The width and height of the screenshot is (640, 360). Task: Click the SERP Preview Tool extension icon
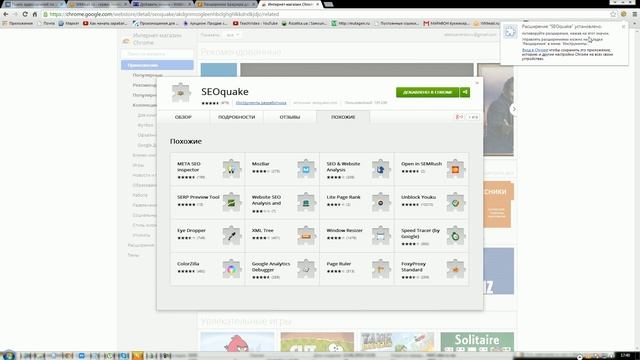point(231,202)
